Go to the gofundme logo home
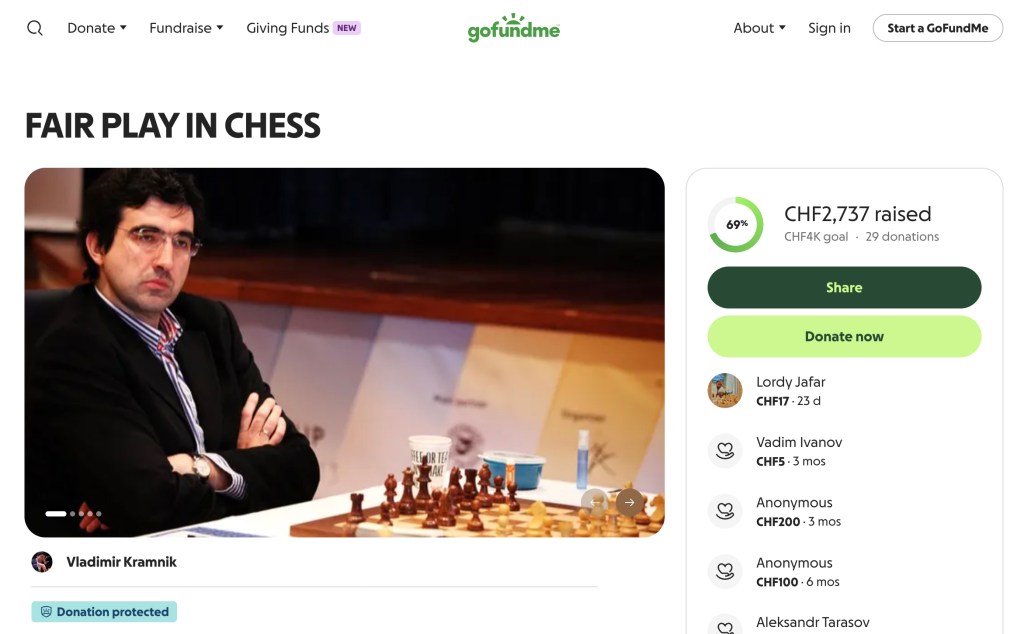This screenshot has height=634, width=1024. [x=513, y=27]
